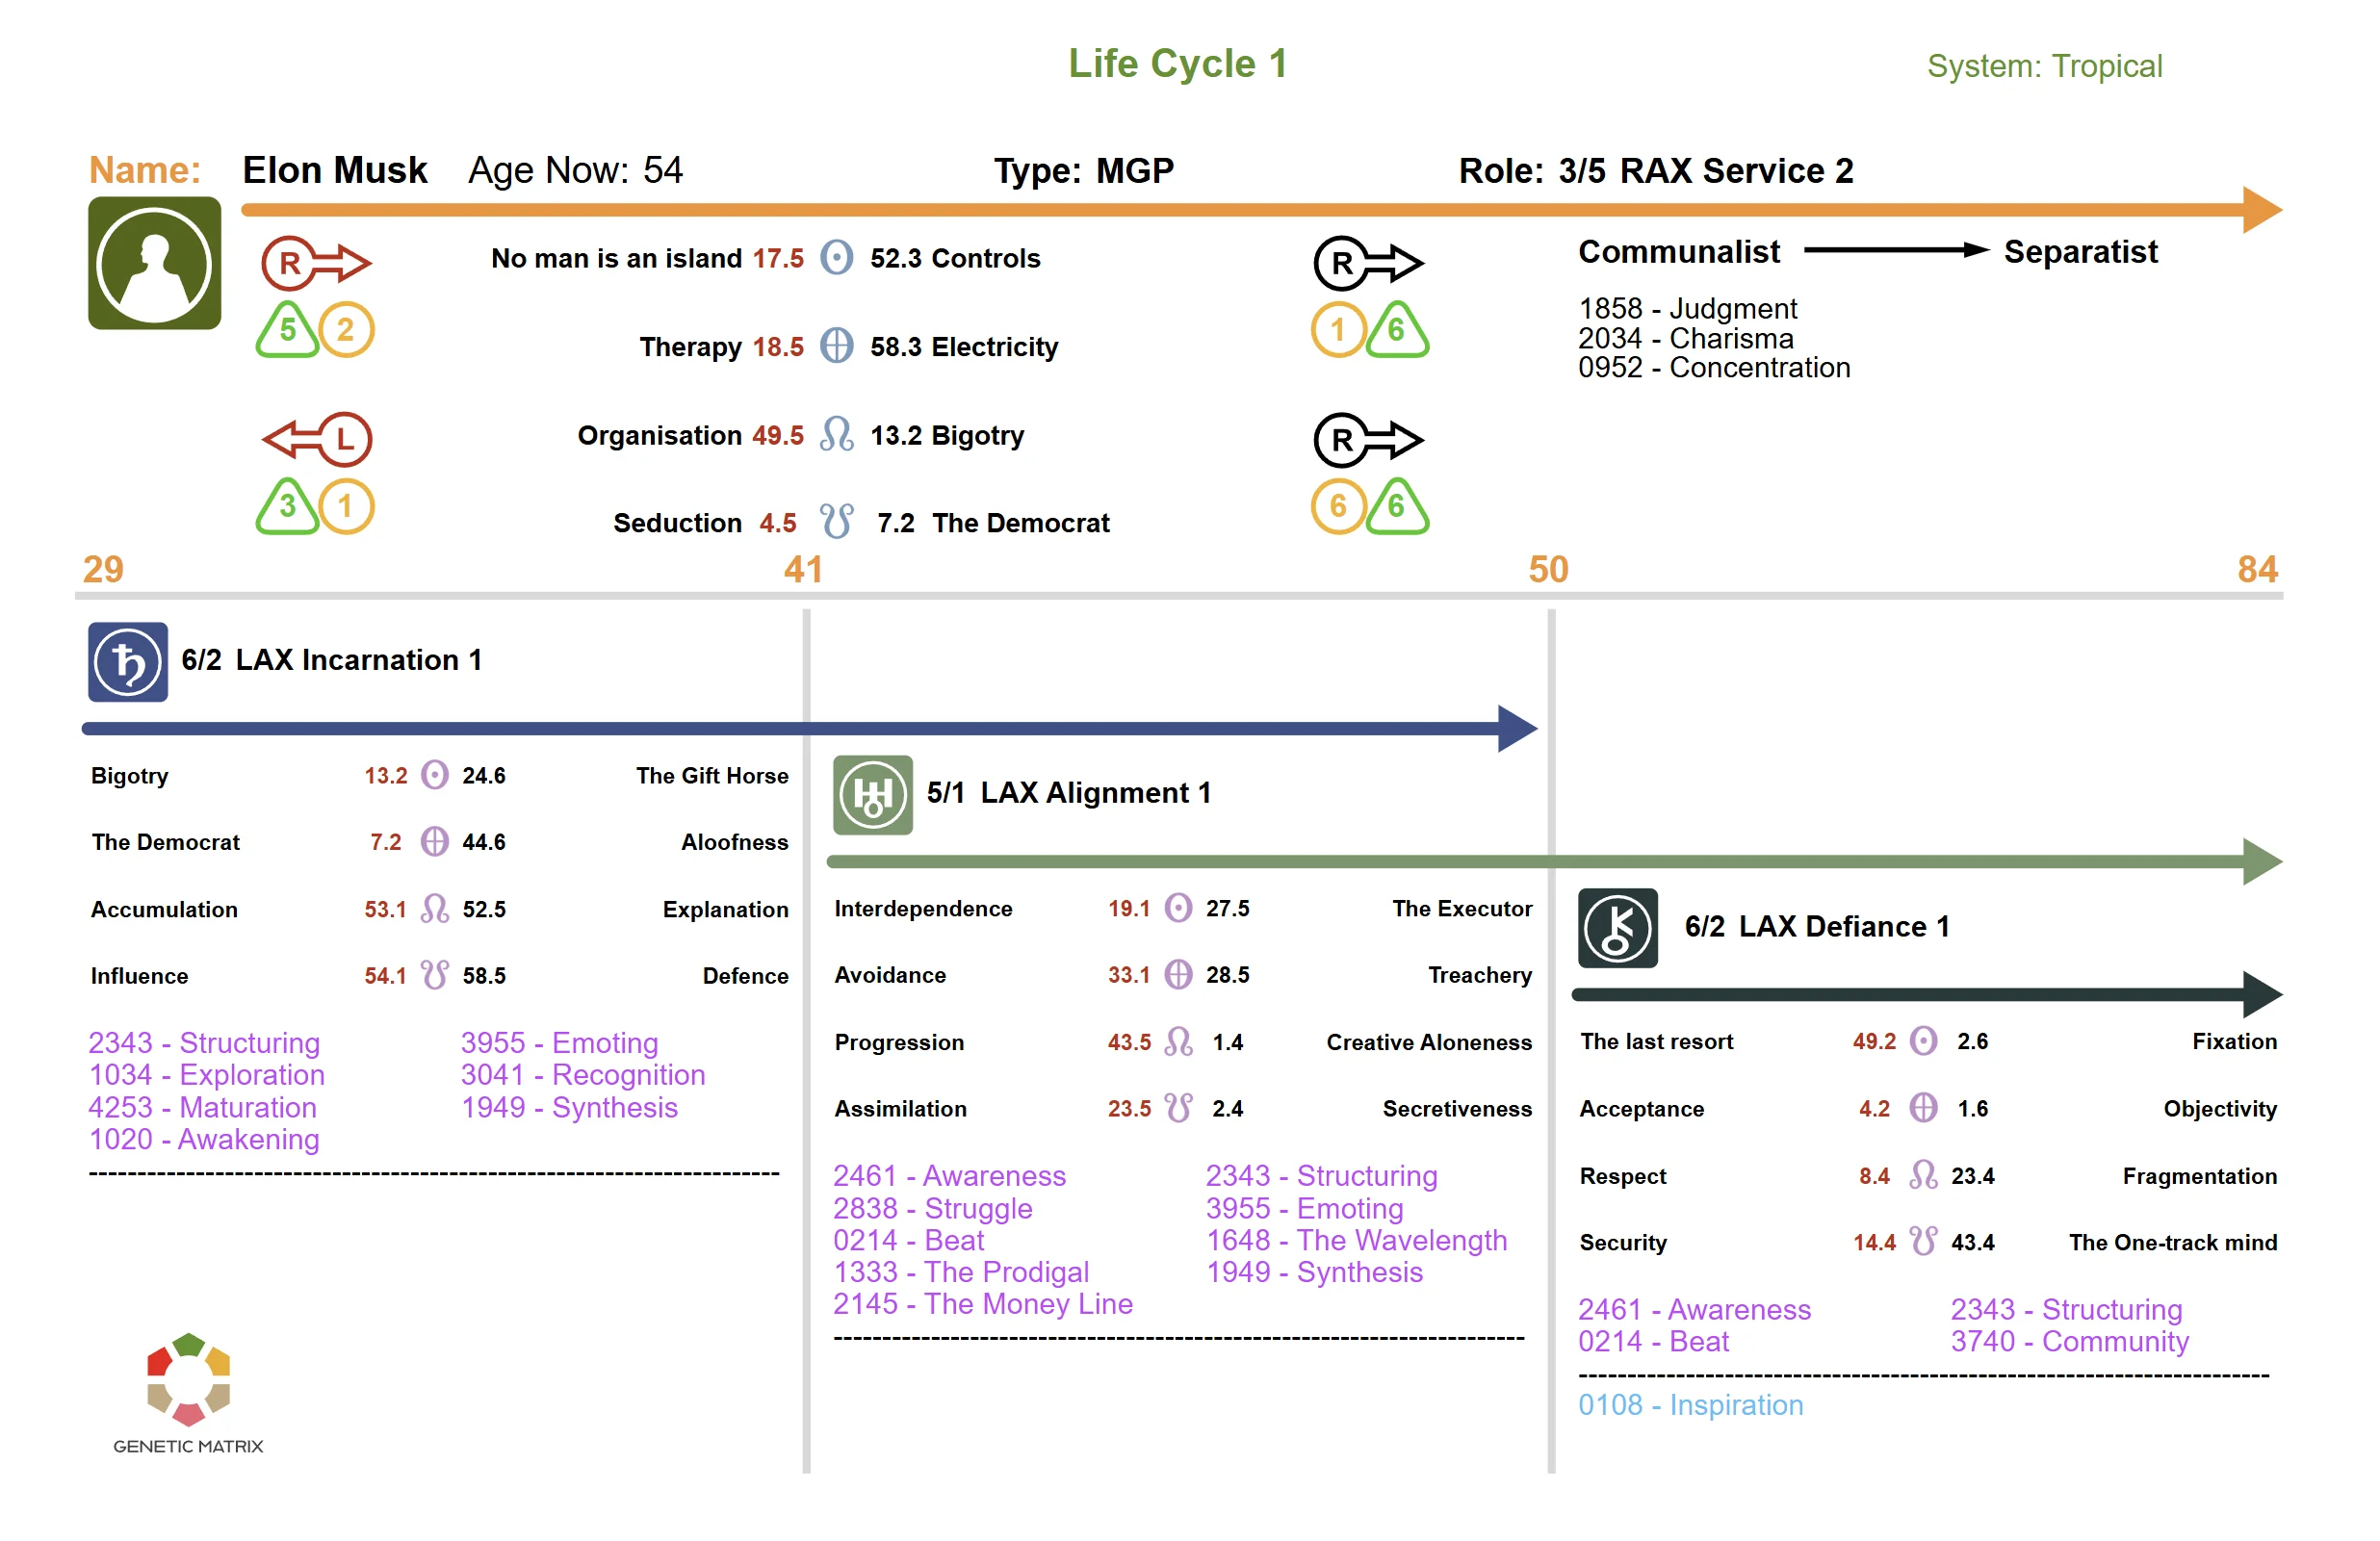Select the Sun symbol beside The last resort
This screenshot has width=2380, height=1541.
coord(1922,1041)
